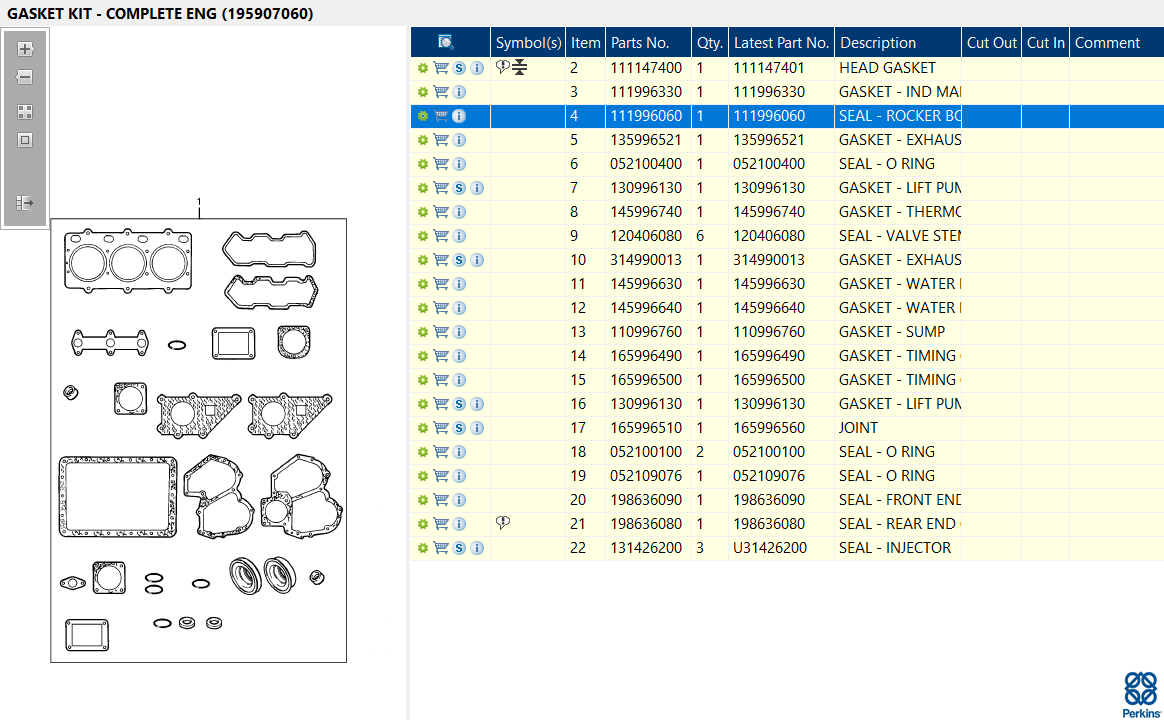
Task: Click the fit-to-window square icon
Action: point(25,140)
